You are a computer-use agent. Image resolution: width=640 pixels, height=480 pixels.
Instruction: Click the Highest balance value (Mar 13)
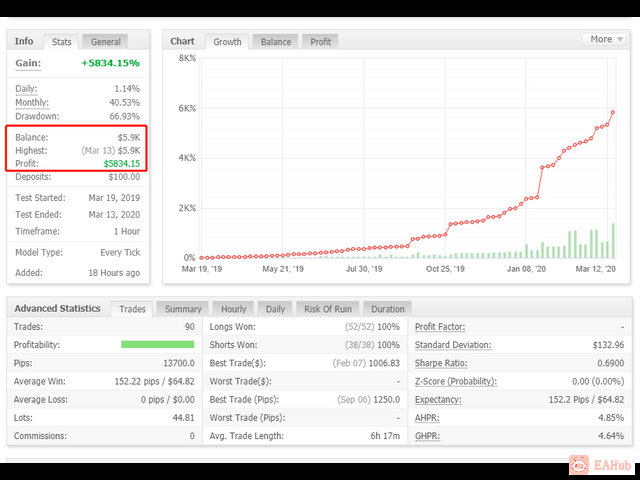click(111, 151)
